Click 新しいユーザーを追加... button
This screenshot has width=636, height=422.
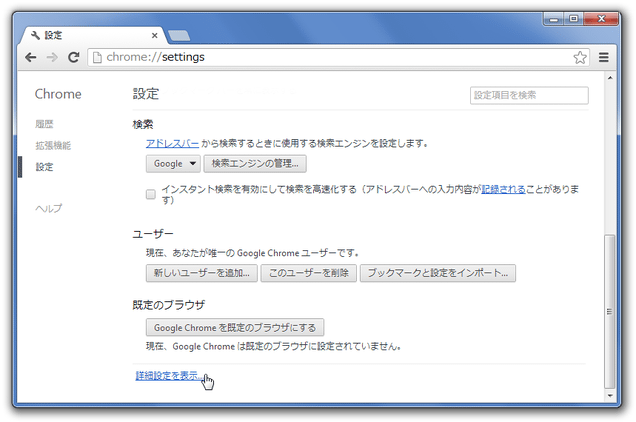pyautogui.click(x=202, y=273)
